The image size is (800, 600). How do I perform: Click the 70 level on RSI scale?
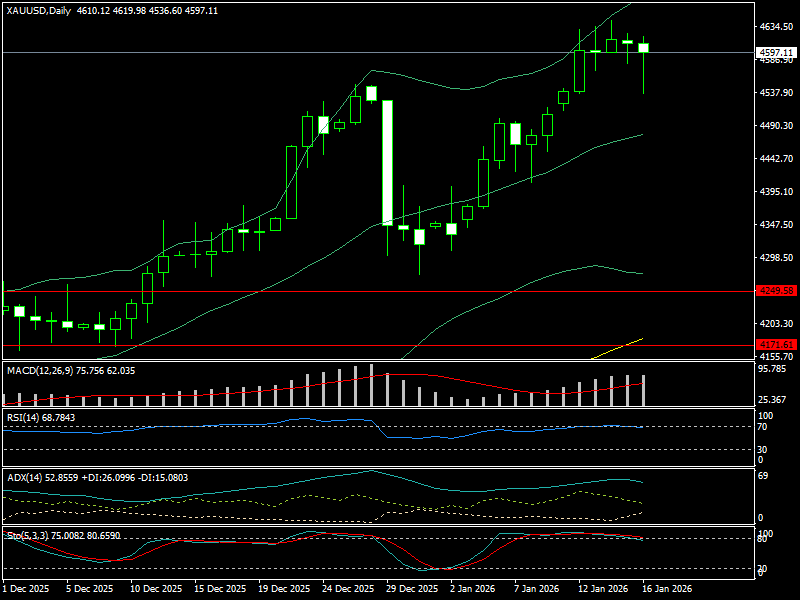762,427
